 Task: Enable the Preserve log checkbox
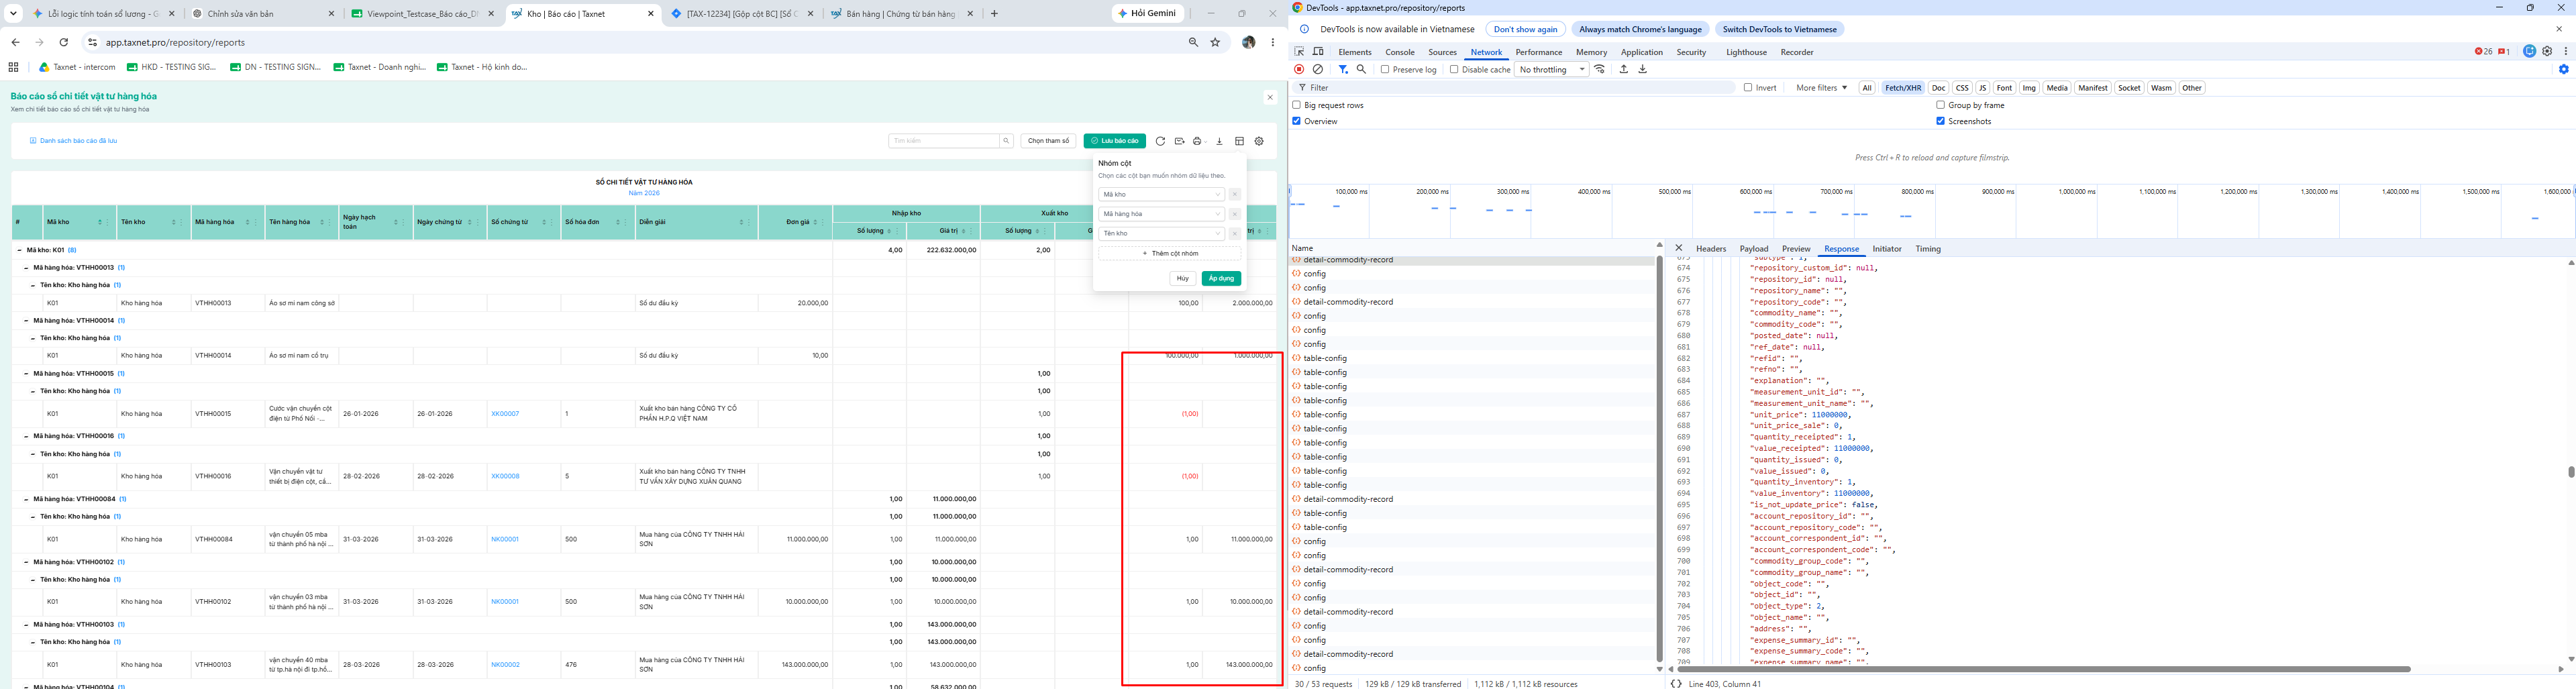point(1385,69)
